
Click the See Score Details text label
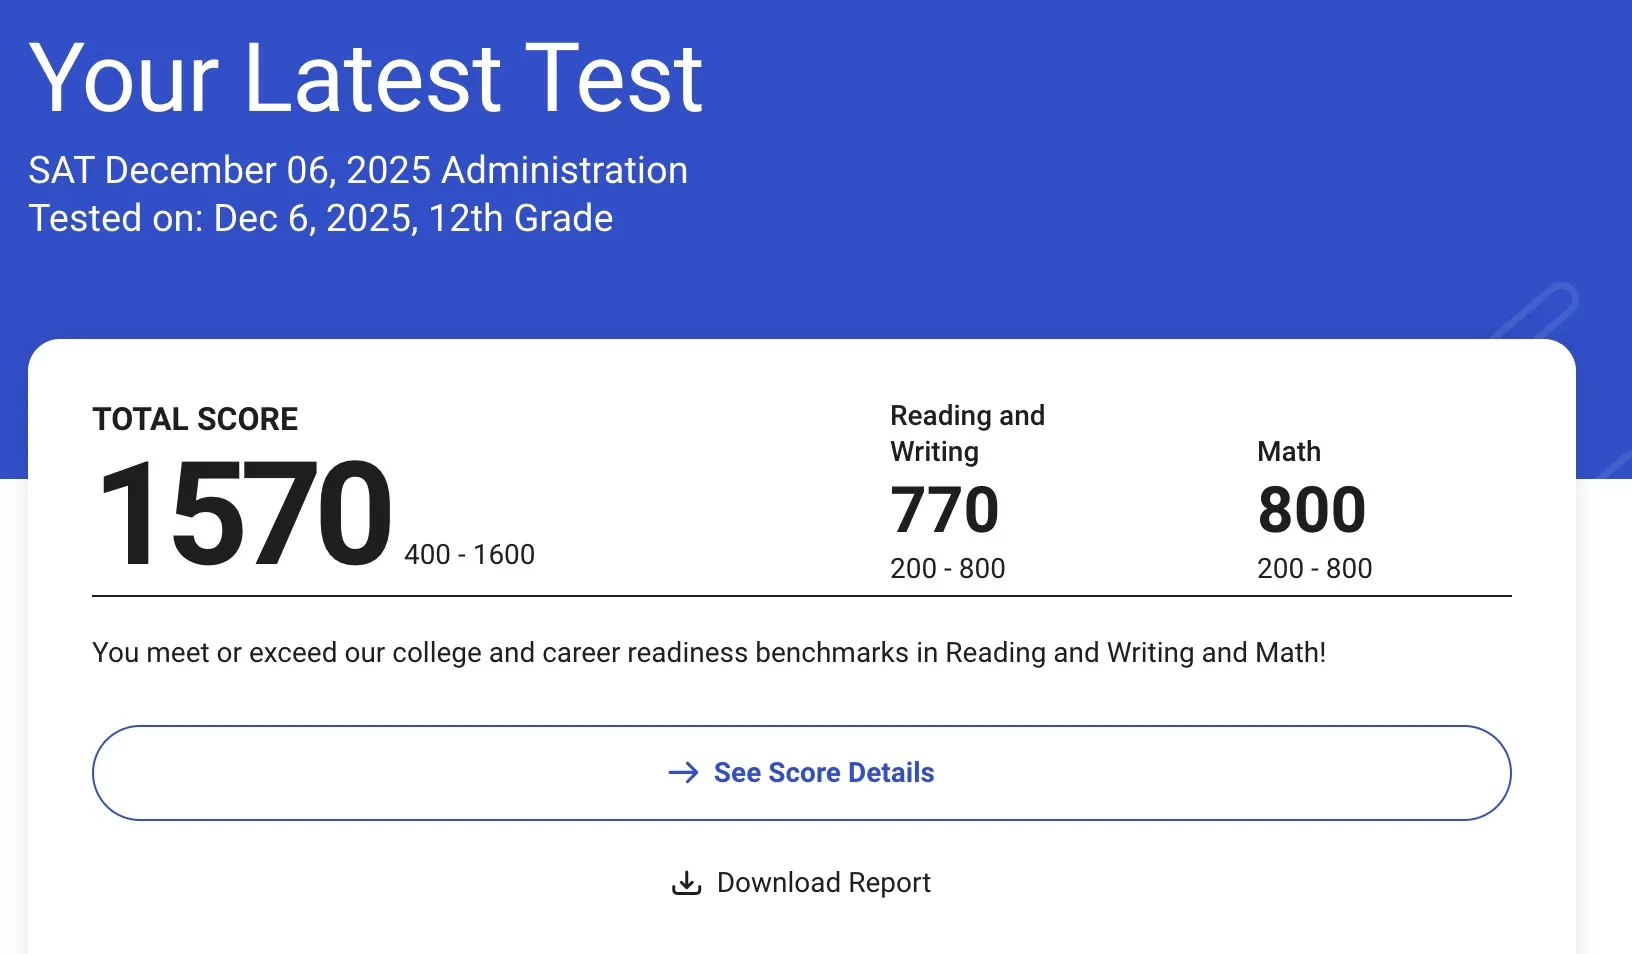pos(824,773)
